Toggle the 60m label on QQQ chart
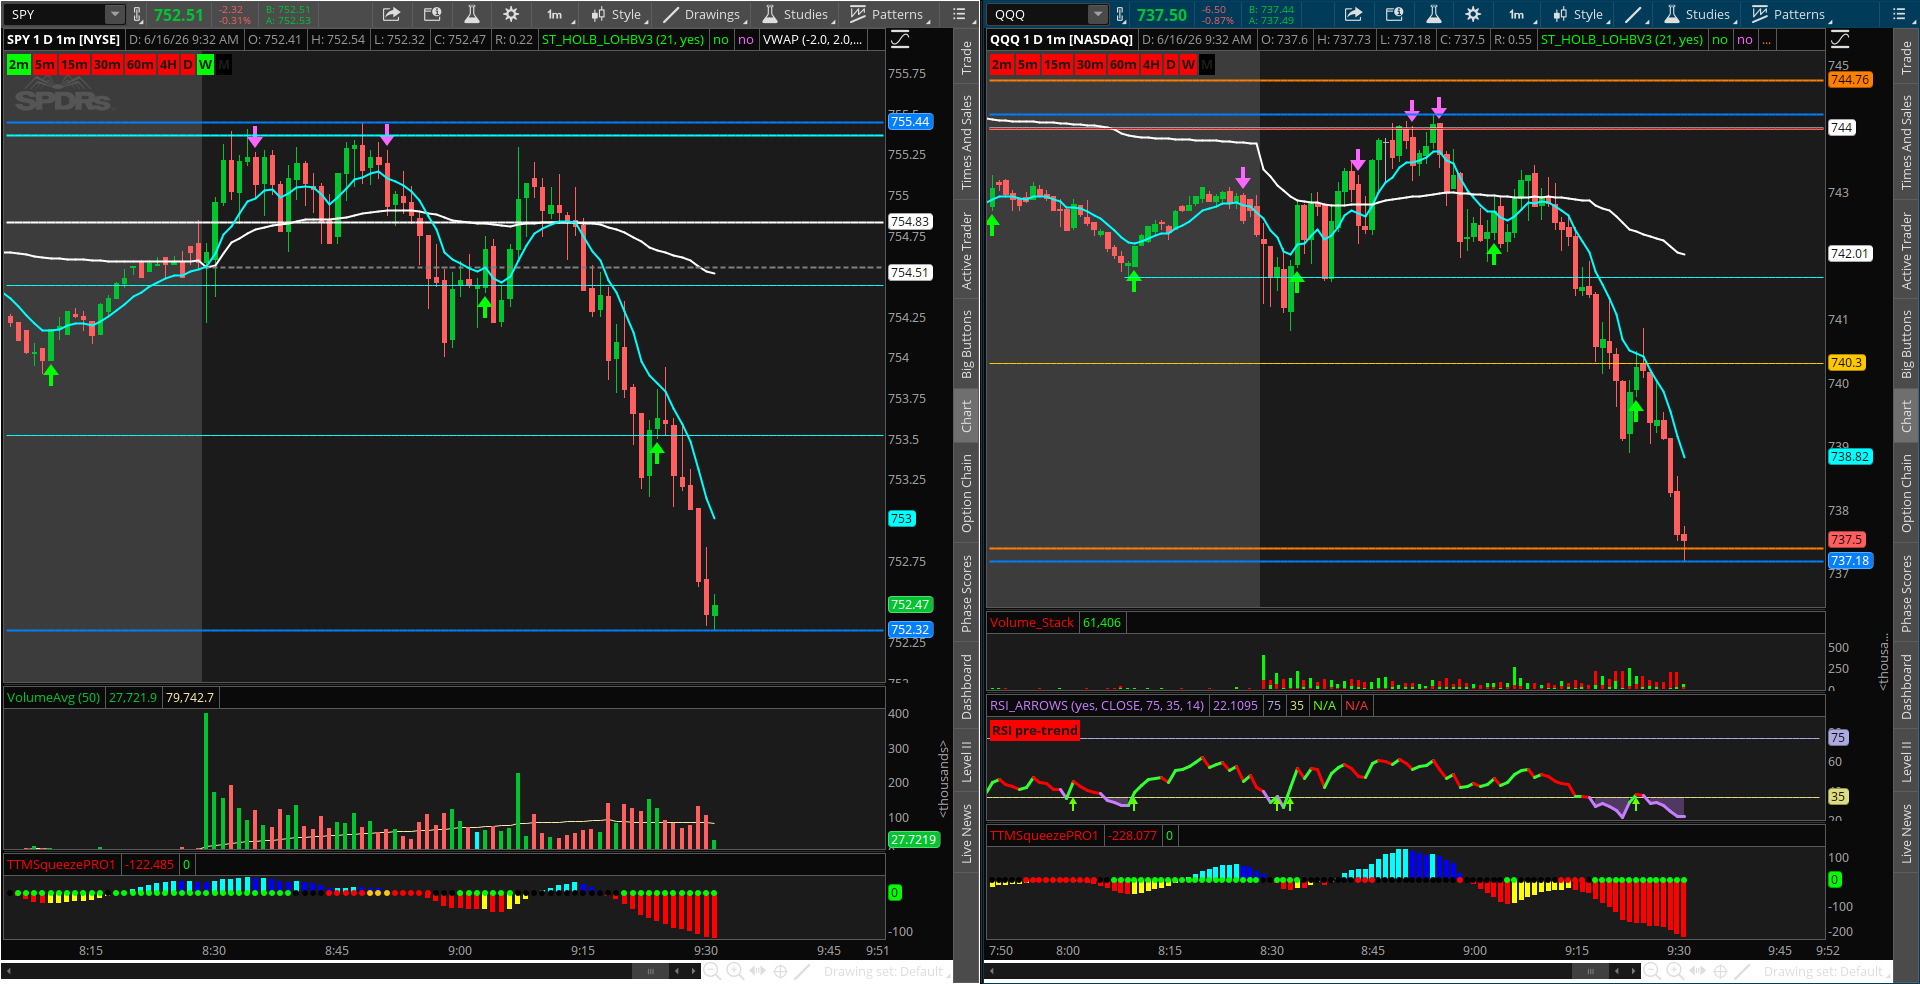 pyautogui.click(x=1123, y=64)
